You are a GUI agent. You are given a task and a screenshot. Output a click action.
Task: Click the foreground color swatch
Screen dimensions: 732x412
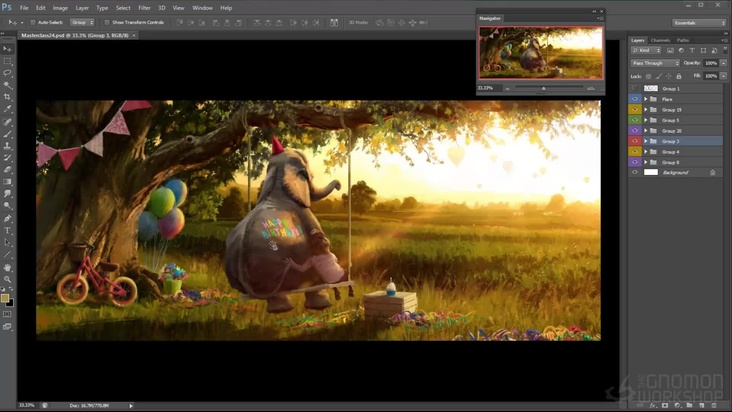pos(5,297)
